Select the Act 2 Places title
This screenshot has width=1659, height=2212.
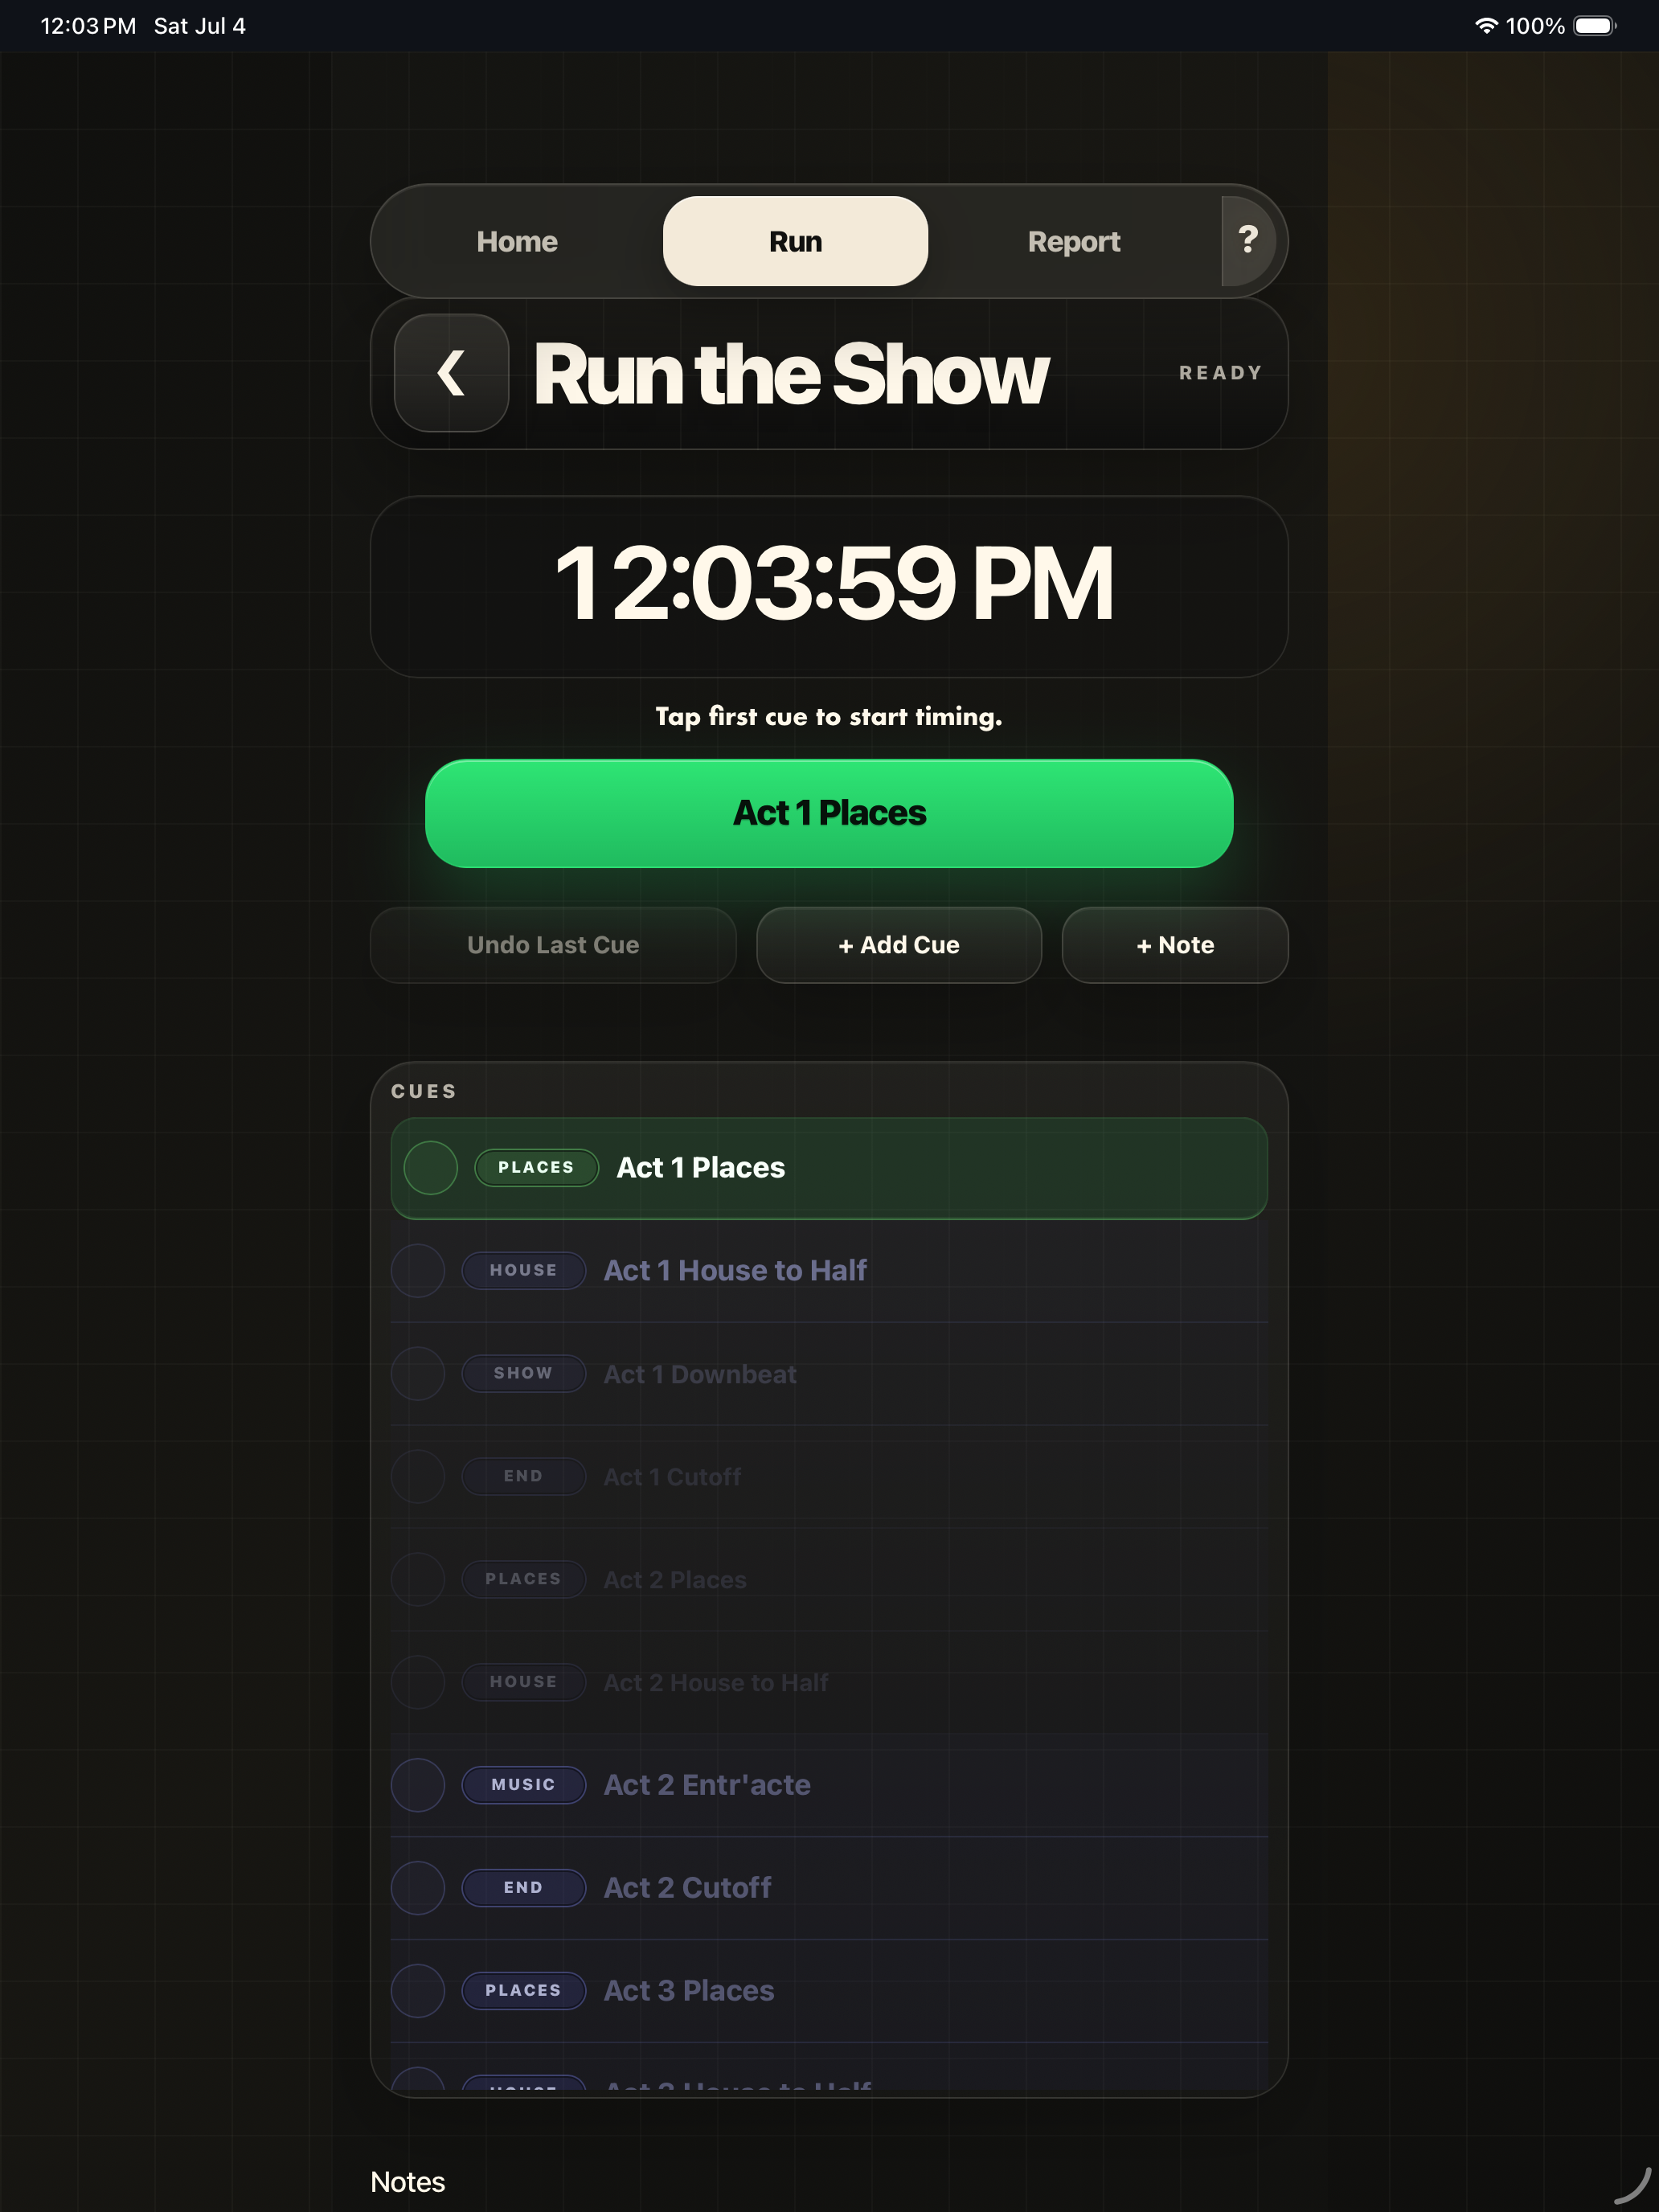675,1581
